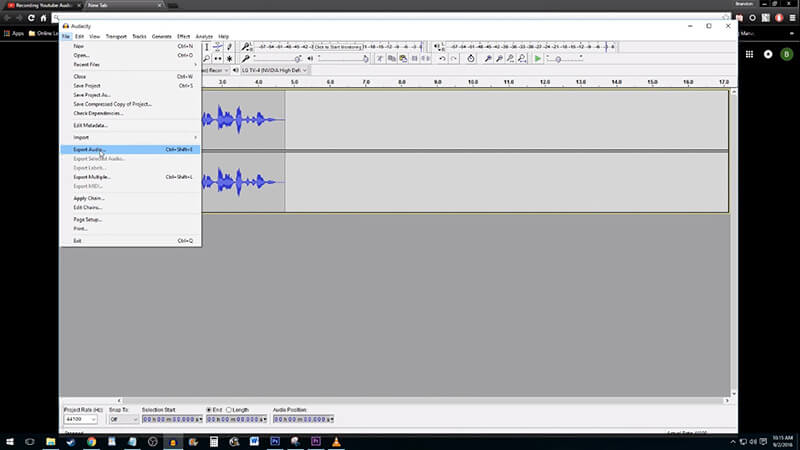Click the recording meter to start monitoring
Image resolution: width=800 pixels, height=450 pixels.
[x=338, y=47]
